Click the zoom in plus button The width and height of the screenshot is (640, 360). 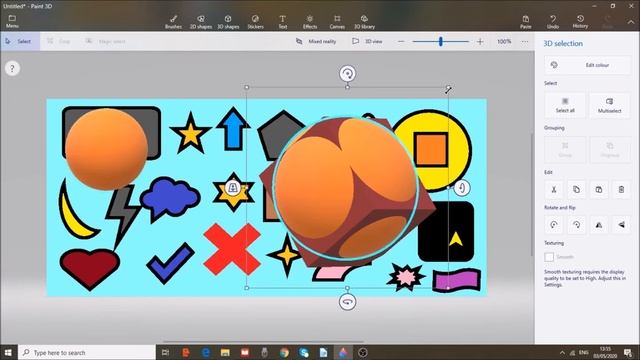pos(480,42)
